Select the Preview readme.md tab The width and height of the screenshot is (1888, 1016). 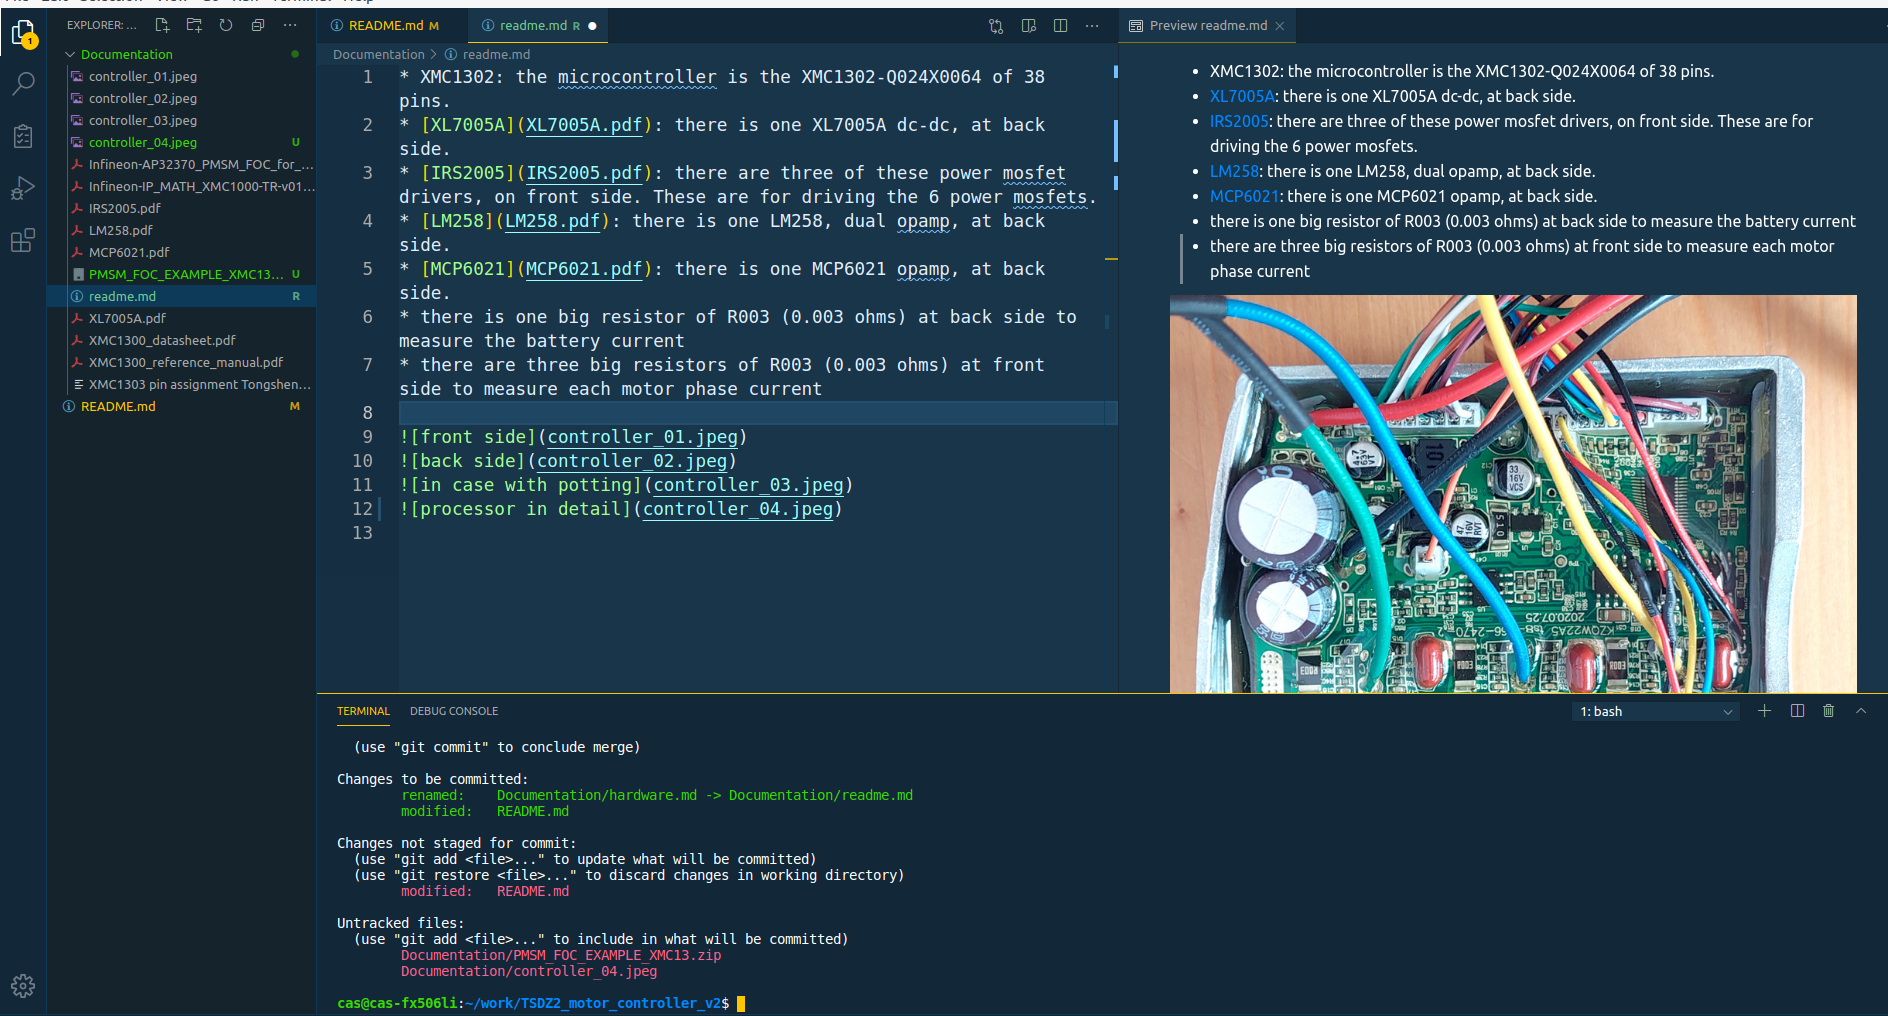(1208, 26)
